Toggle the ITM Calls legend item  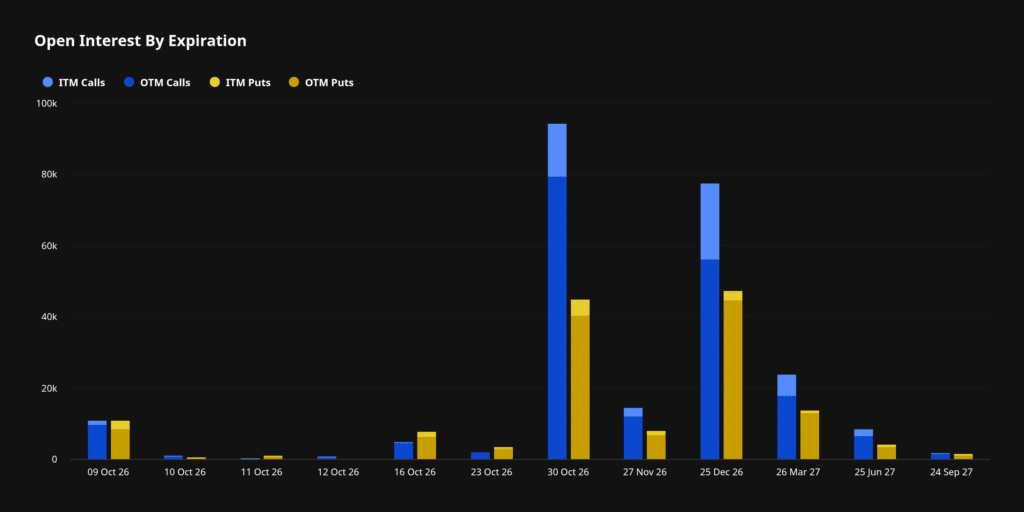73,83
